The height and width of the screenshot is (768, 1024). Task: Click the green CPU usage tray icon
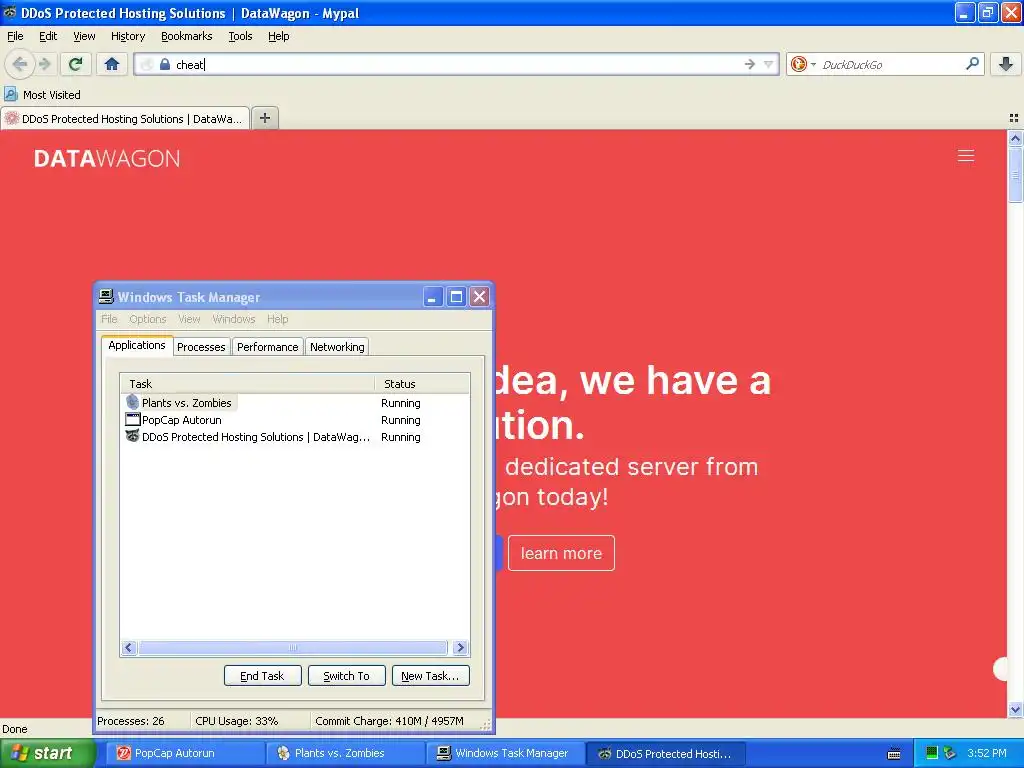932,753
